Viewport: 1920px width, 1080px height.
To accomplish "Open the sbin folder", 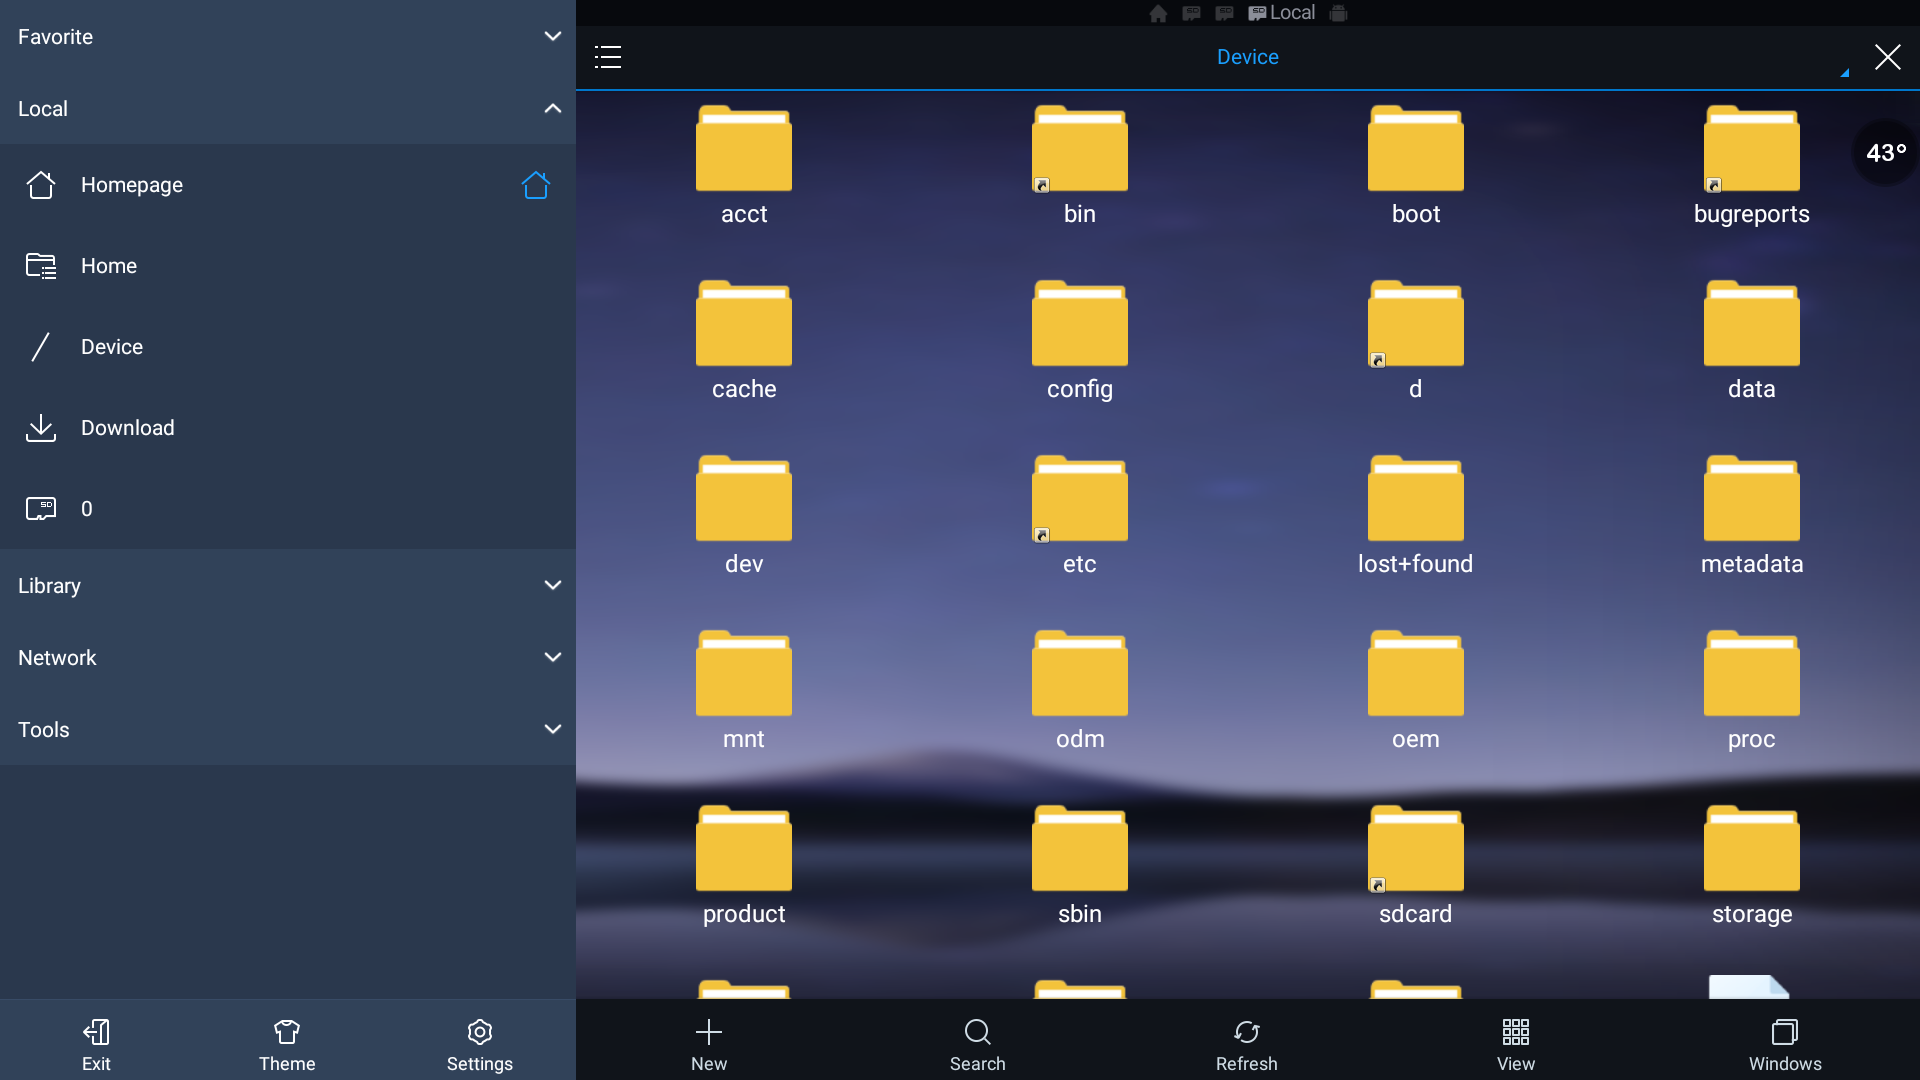I will (x=1080, y=867).
